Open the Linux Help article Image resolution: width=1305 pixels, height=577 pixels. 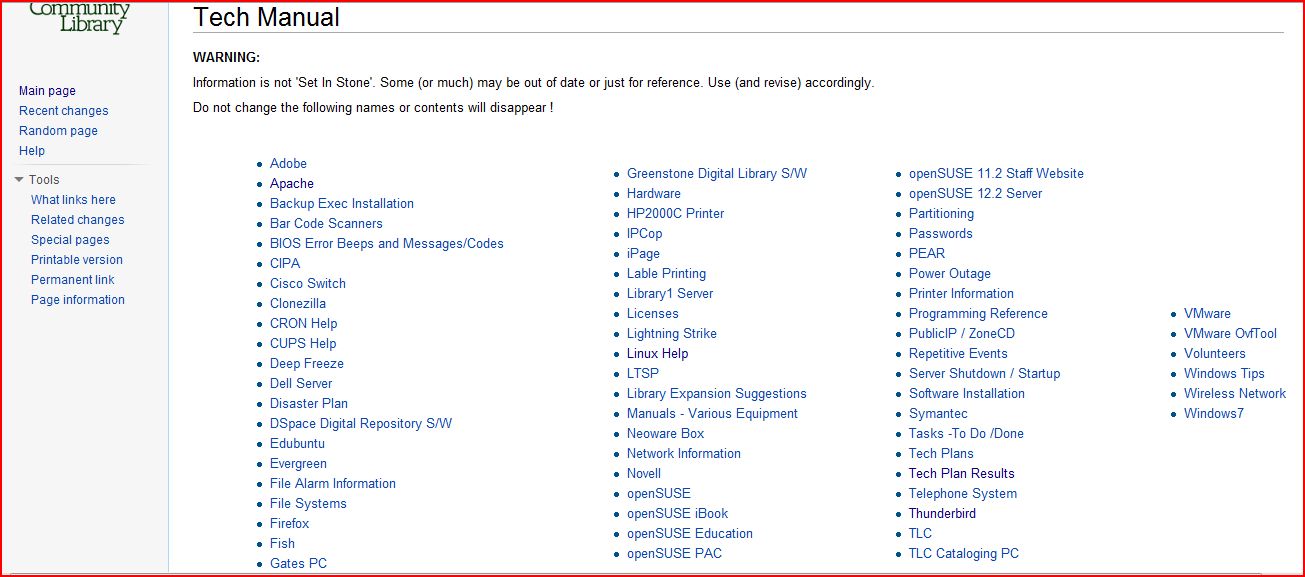tap(657, 354)
